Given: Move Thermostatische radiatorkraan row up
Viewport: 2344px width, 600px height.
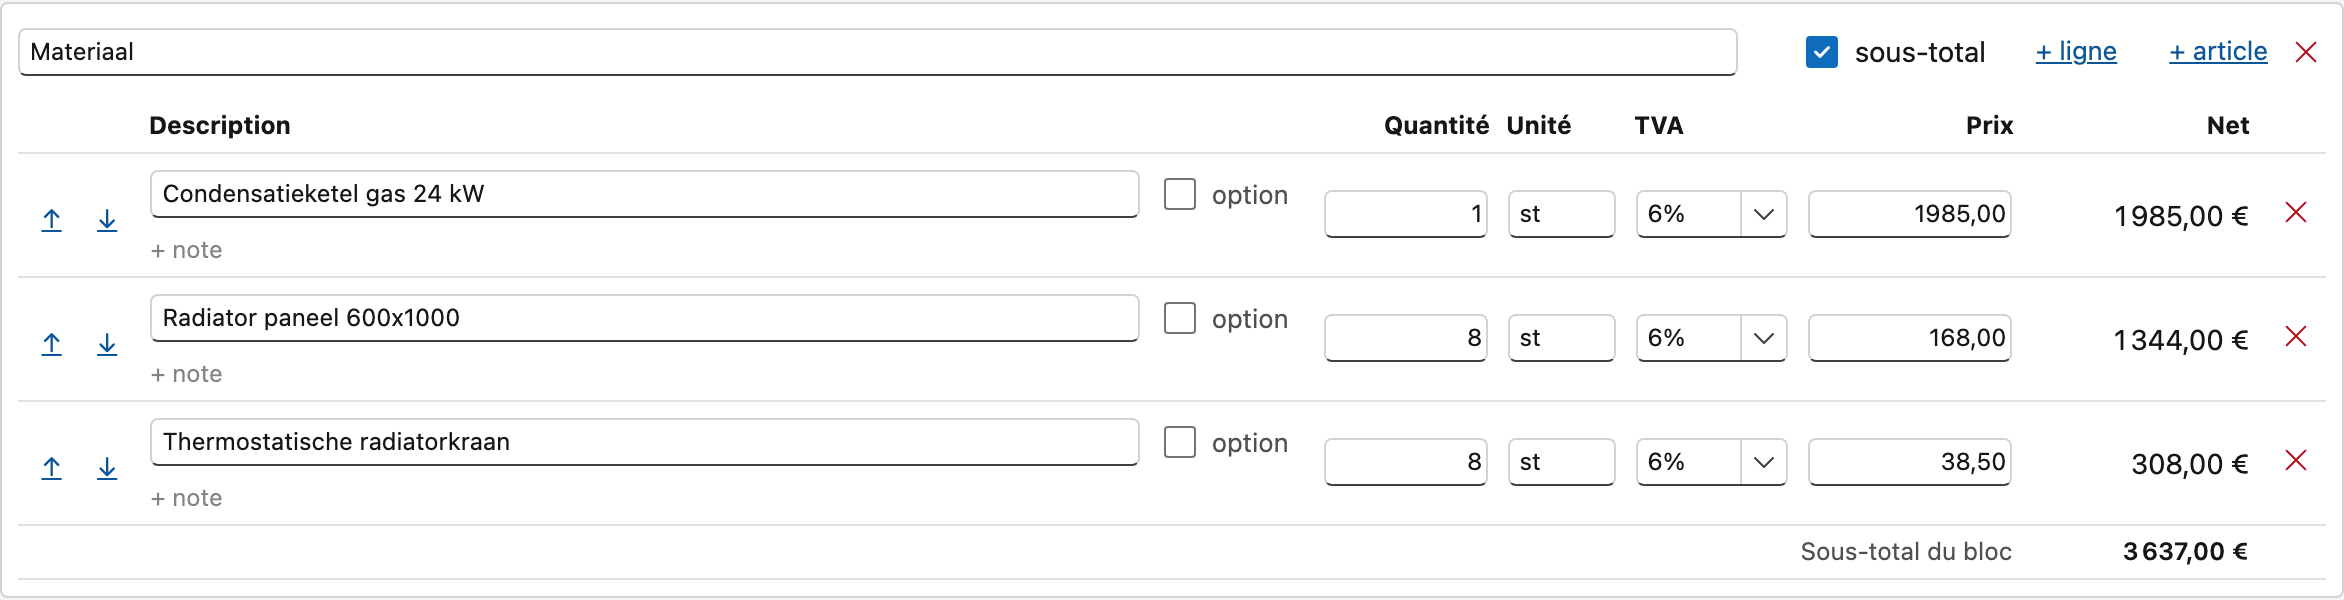Looking at the screenshot, I should click(x=52, y=468).
